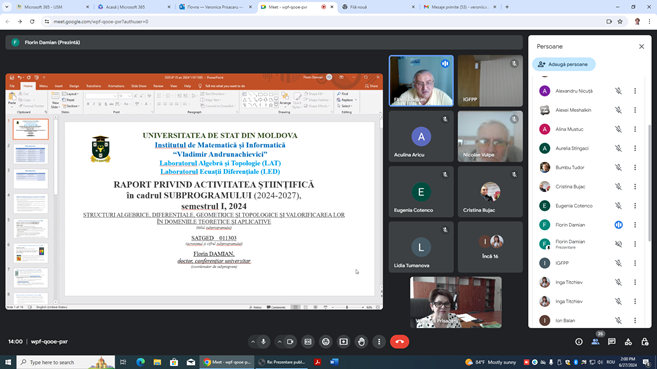Switch to Mesaje primite (53) Gmail tab
The width and height of the screenshot is (657, 369).
(459, 7)
